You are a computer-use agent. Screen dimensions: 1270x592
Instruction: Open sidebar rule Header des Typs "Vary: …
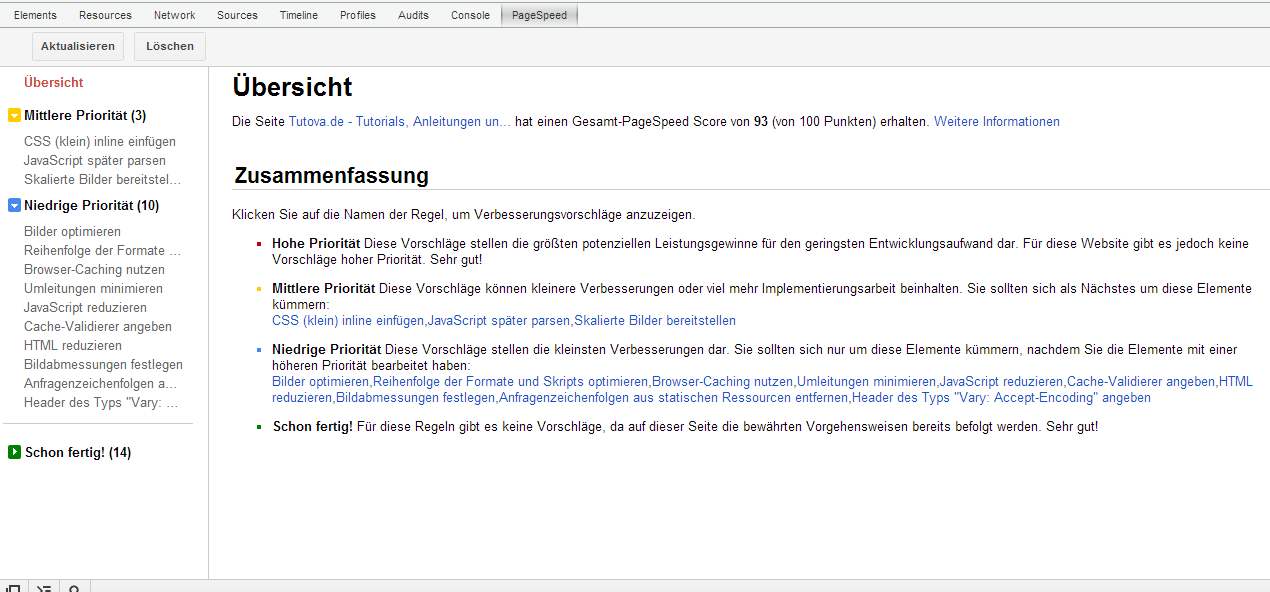click(102, 402)
